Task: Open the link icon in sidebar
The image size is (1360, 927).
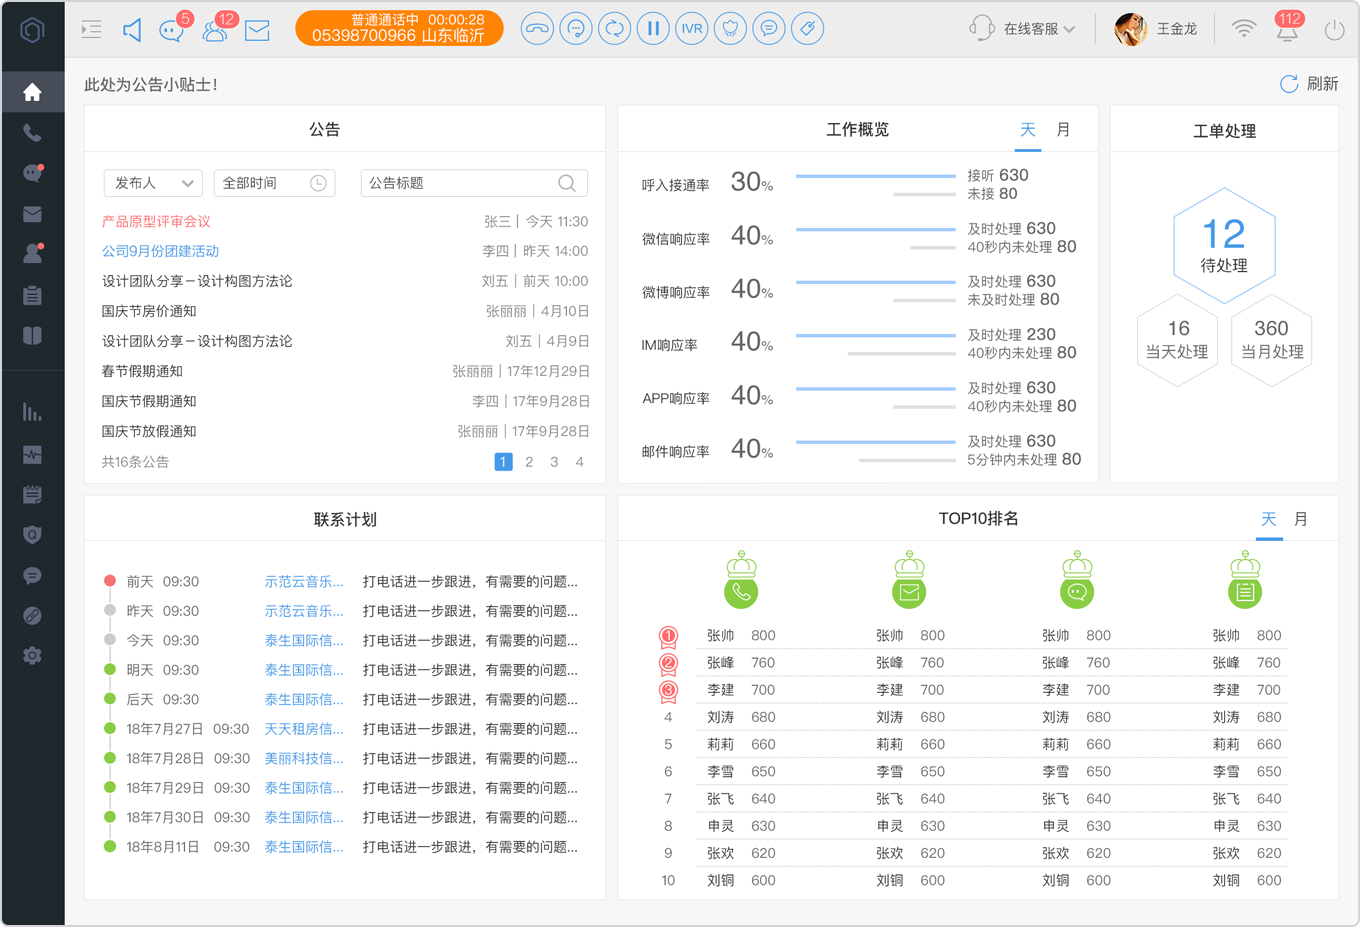Action: pyautogui.click(x=32, y=616)
